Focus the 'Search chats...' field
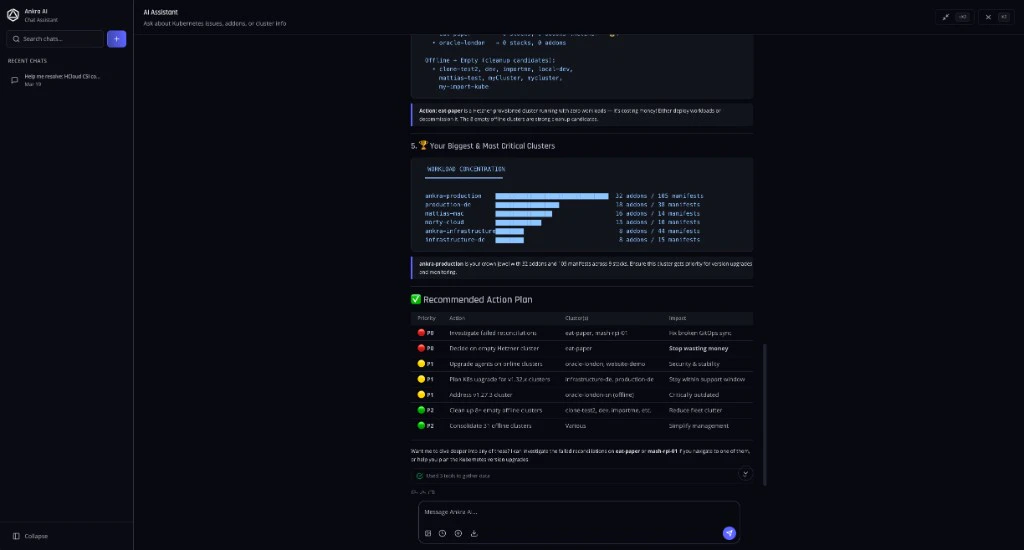 pos(55,39)
